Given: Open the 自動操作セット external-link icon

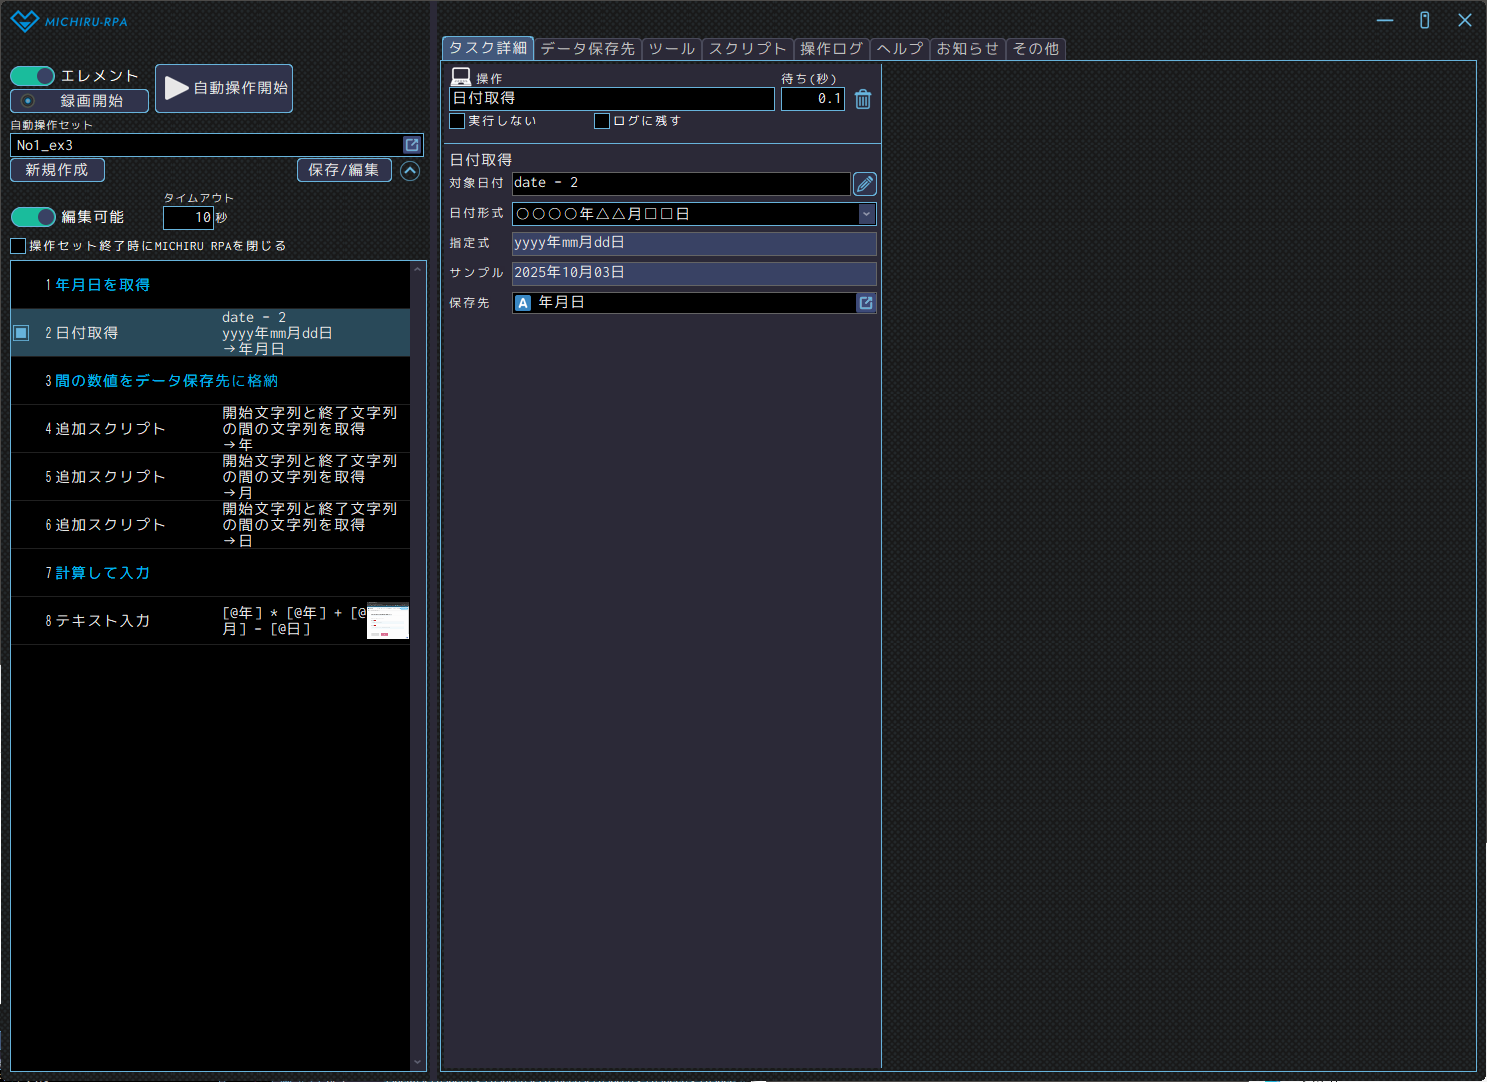Looking at the screenshot, I should coord(412,145).
